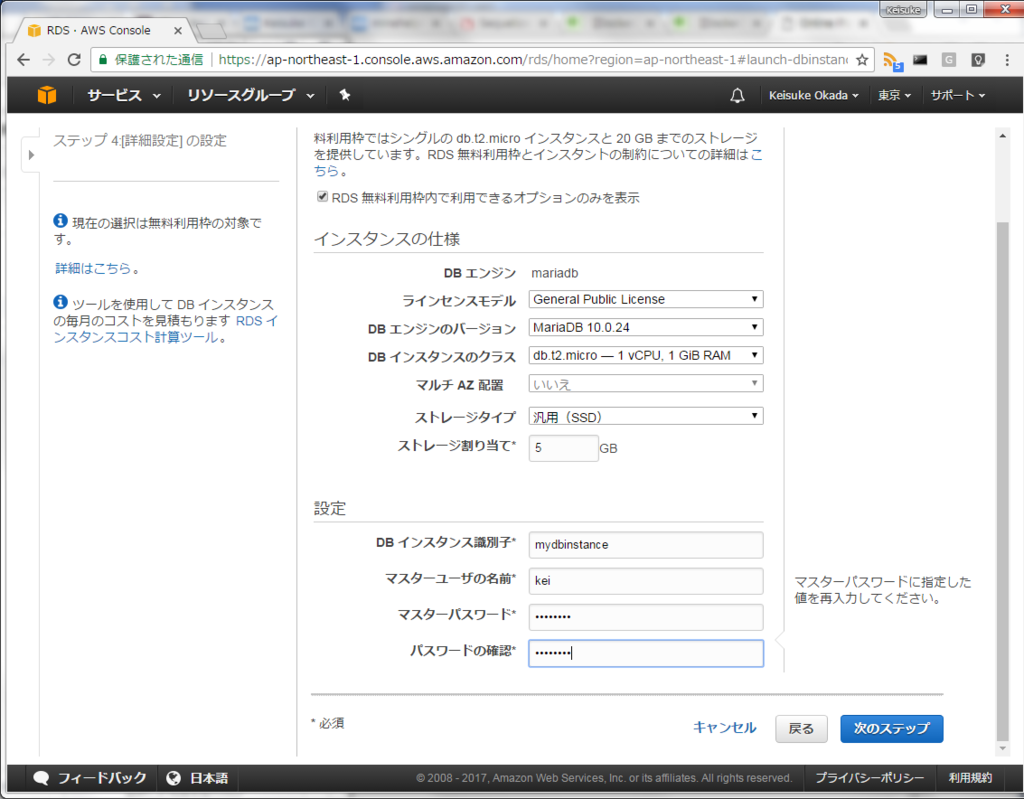1024x799 pixels.
Task: Open リソースグループ menu
Action: (251, 95)
